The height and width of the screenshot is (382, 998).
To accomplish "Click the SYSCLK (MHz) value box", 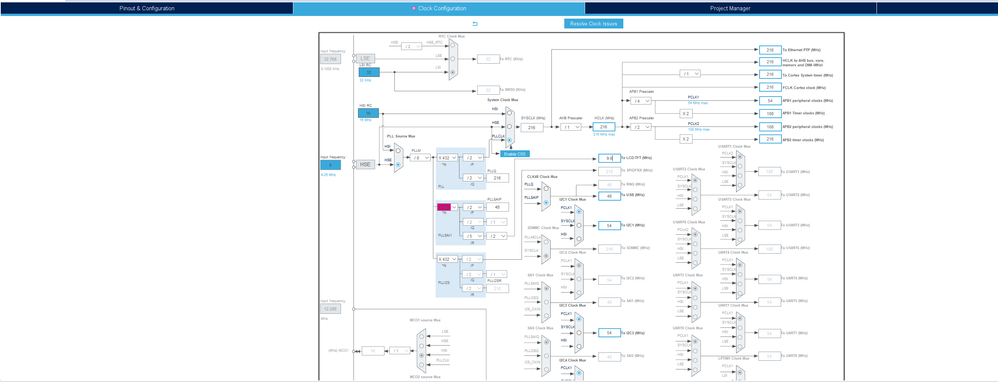I will (x=532, y=127).
